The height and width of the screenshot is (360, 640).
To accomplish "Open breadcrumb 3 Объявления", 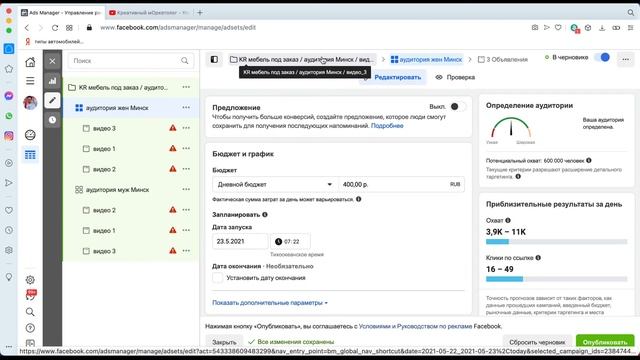I will click(503, 60).
